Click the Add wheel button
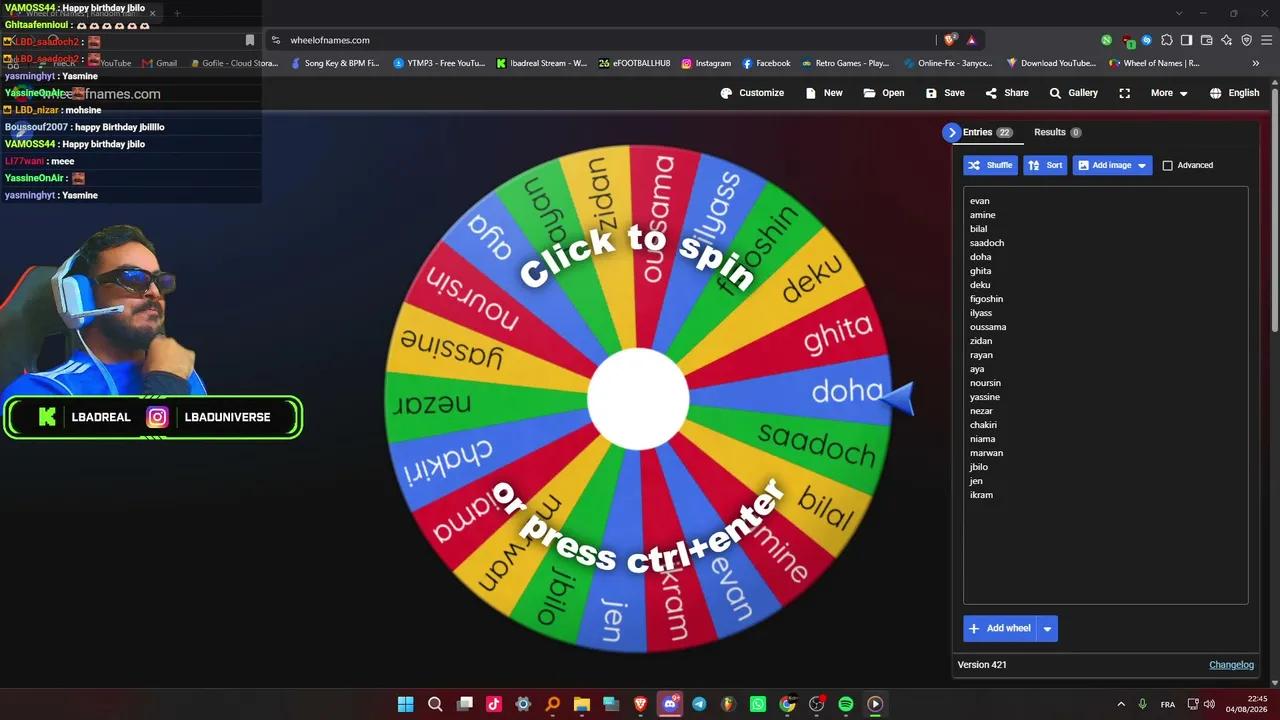This screenshot has height=720, width=1280. [x=999, y=628]
